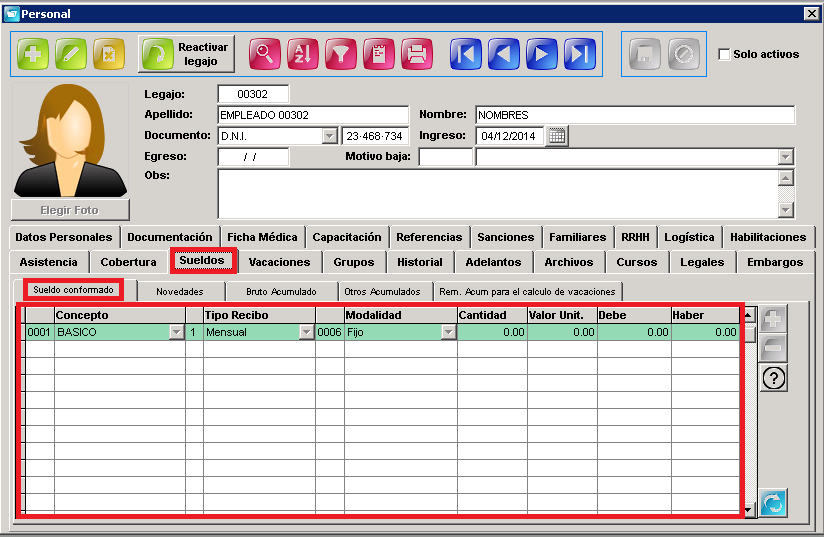Jump to last record with blue arrow

[580, 54]
